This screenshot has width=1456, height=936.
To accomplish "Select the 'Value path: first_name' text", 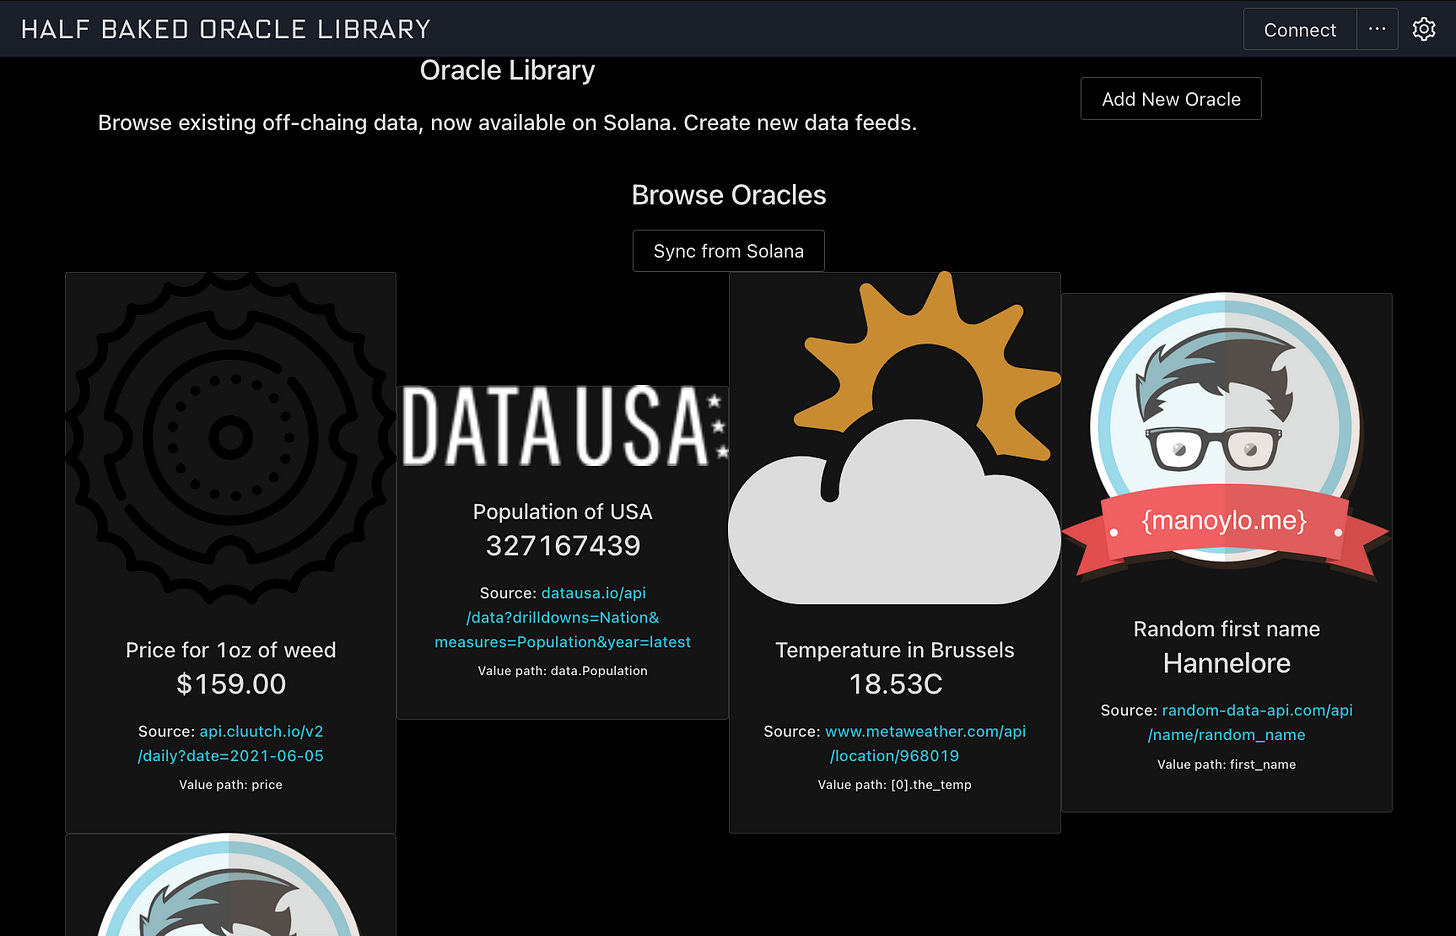I will (x=1227, y=764).
